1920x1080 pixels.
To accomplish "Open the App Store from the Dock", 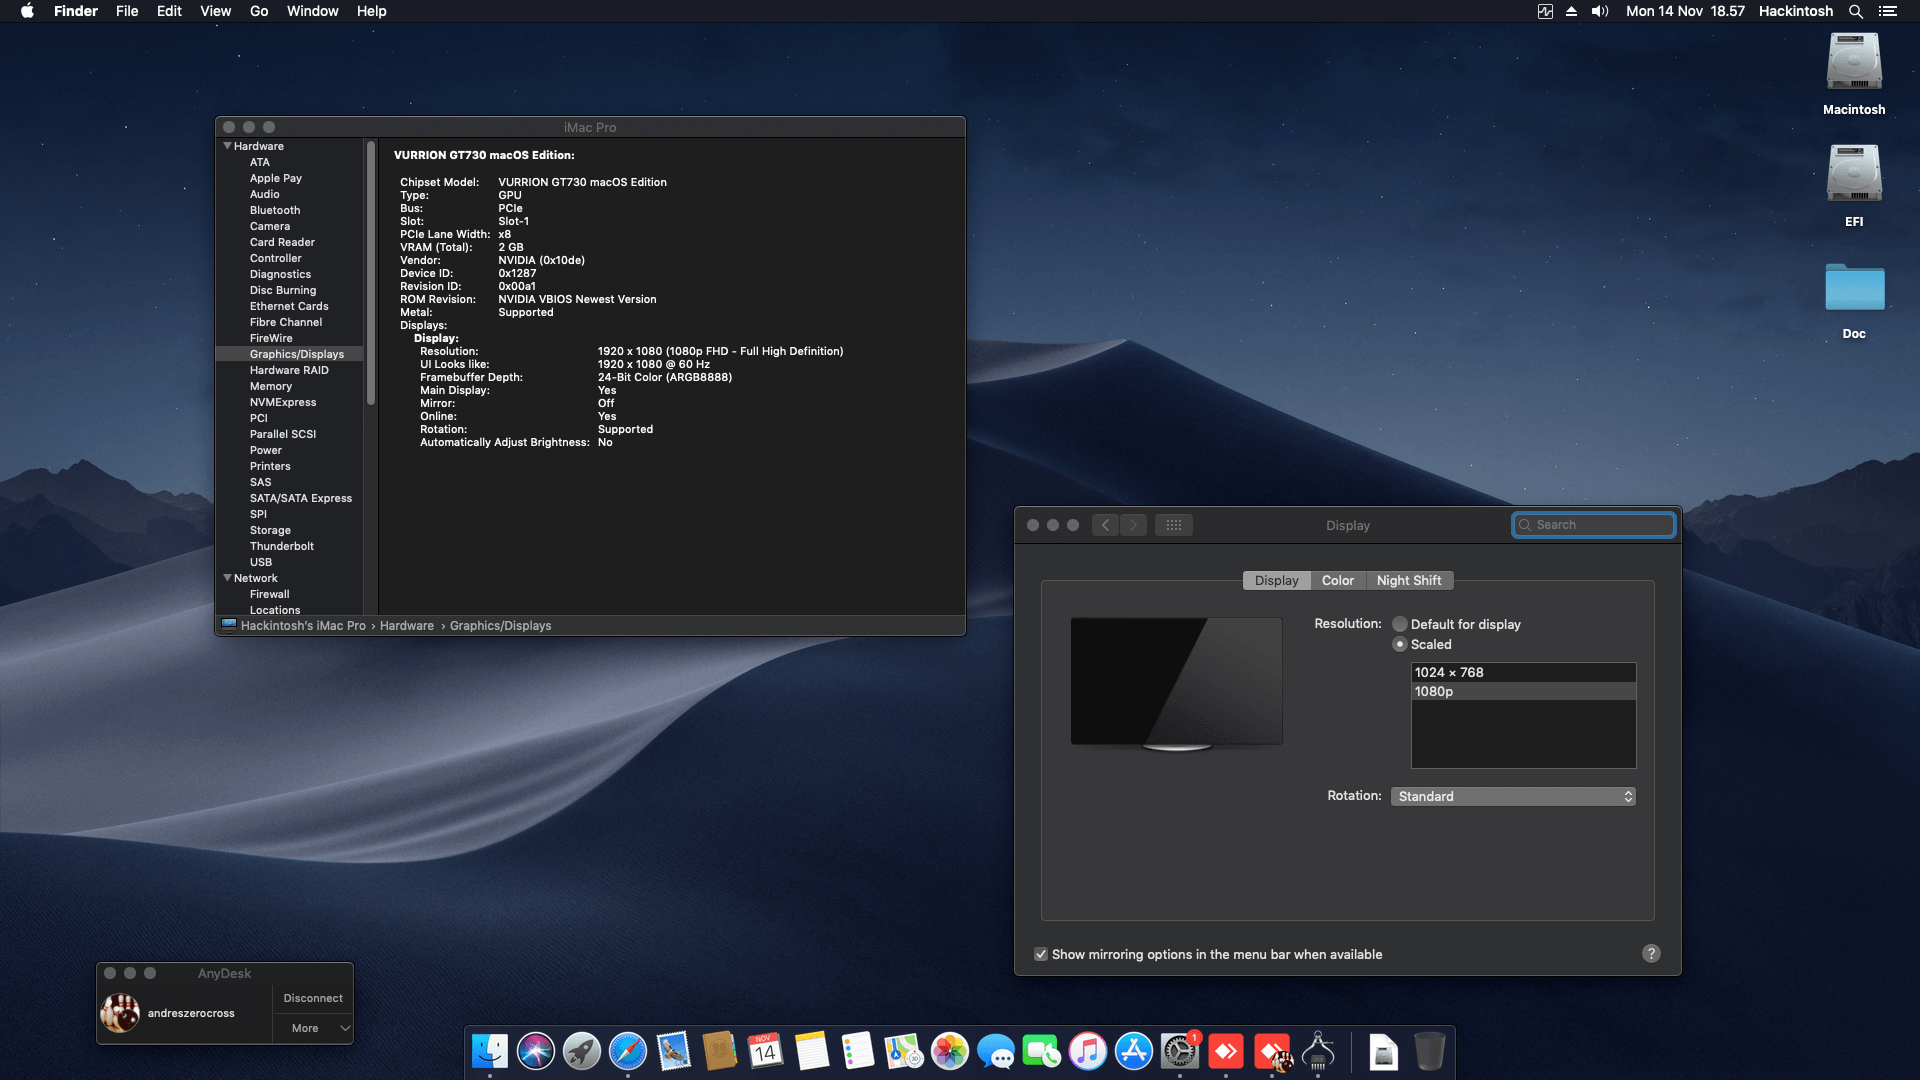I will point(1135,1051).
